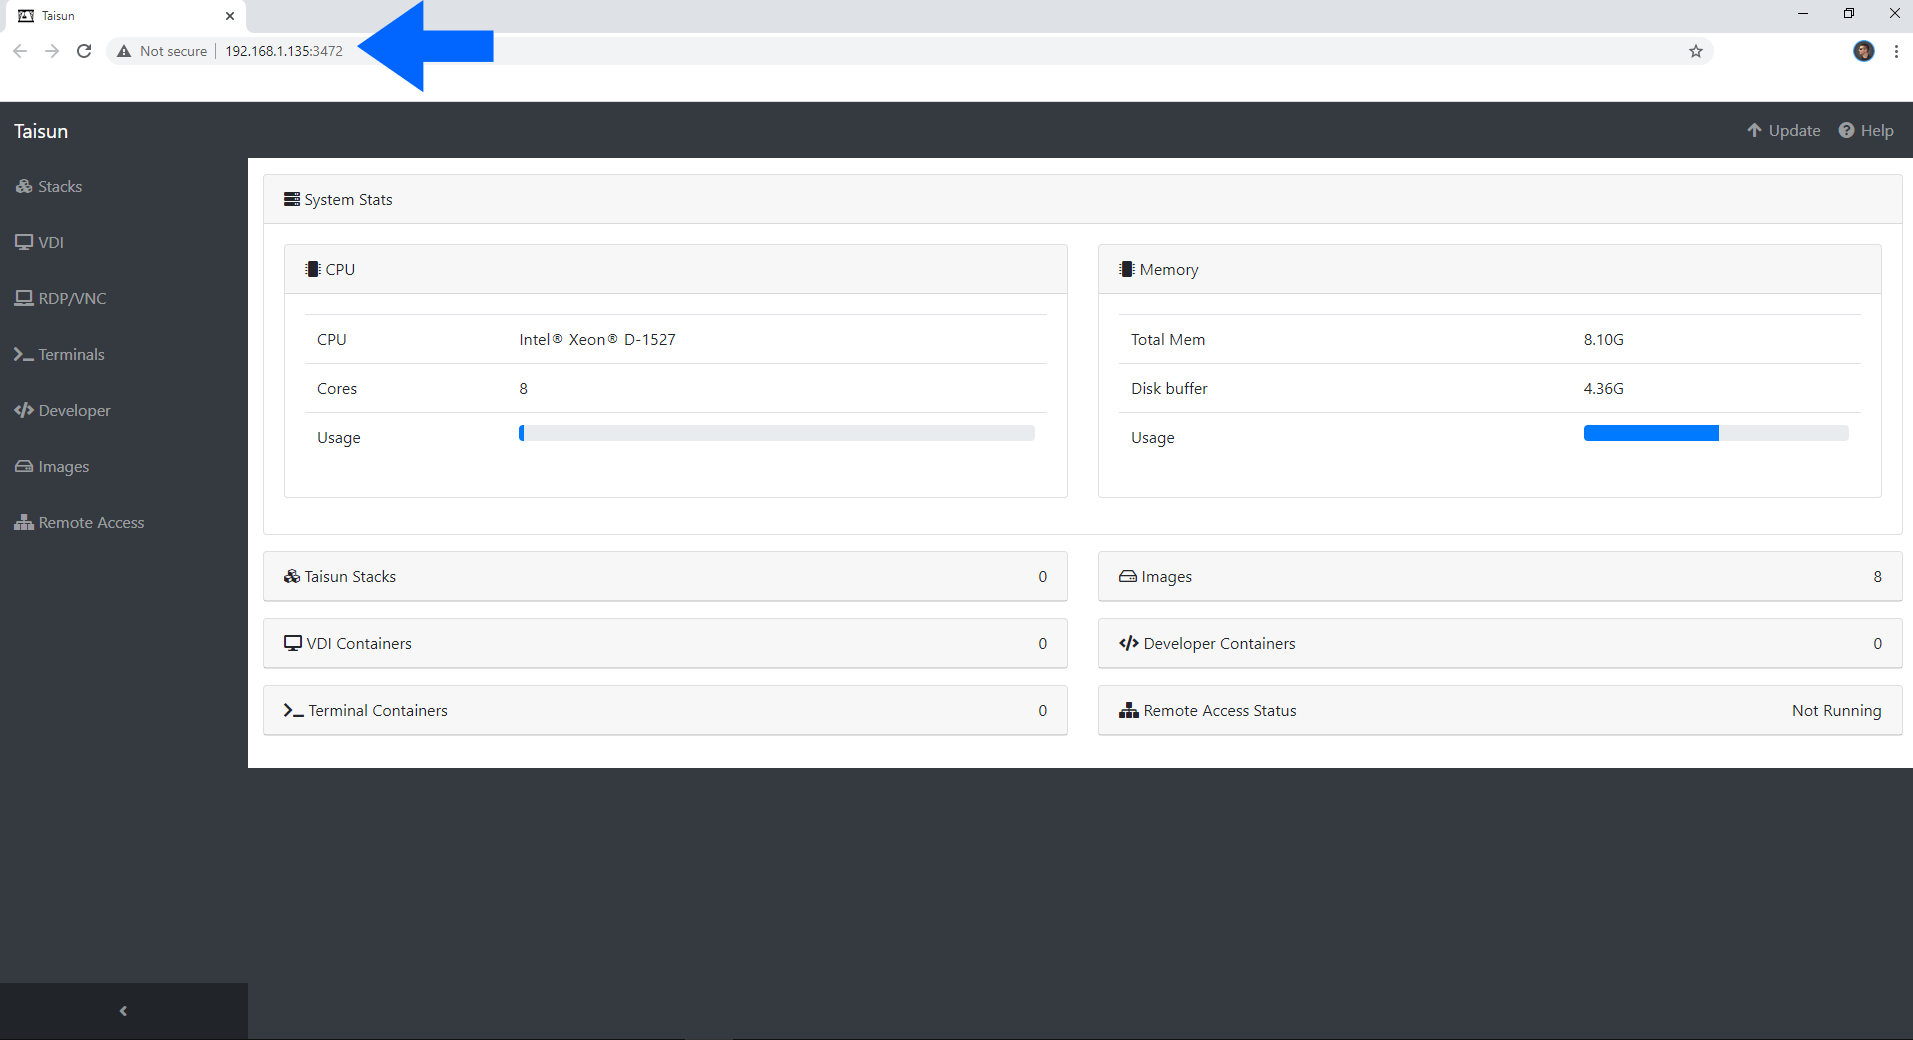This screenshot has height=1040, width=1913.
Task: Click the CPU usage progress bar
Action: click(777, 433)
